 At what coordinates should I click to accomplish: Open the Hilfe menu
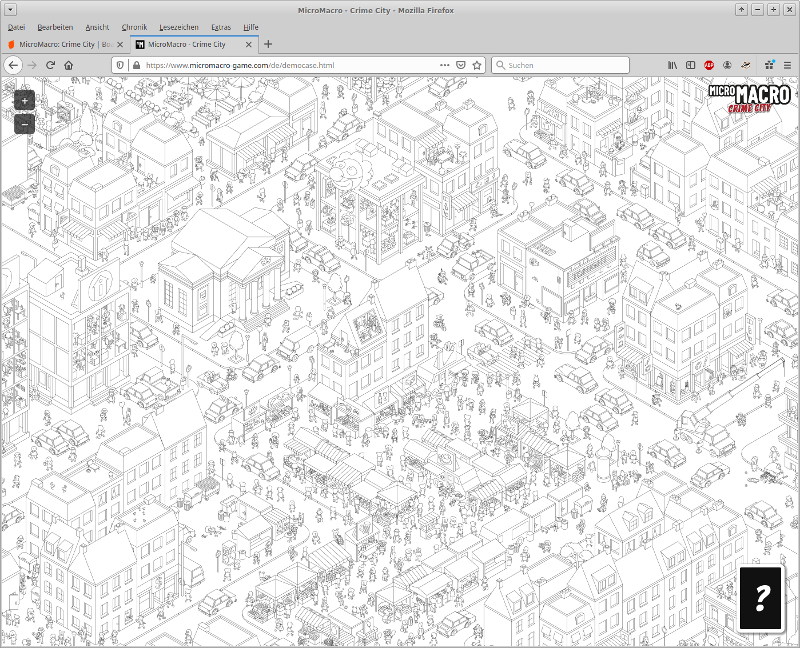coord(251,28)
